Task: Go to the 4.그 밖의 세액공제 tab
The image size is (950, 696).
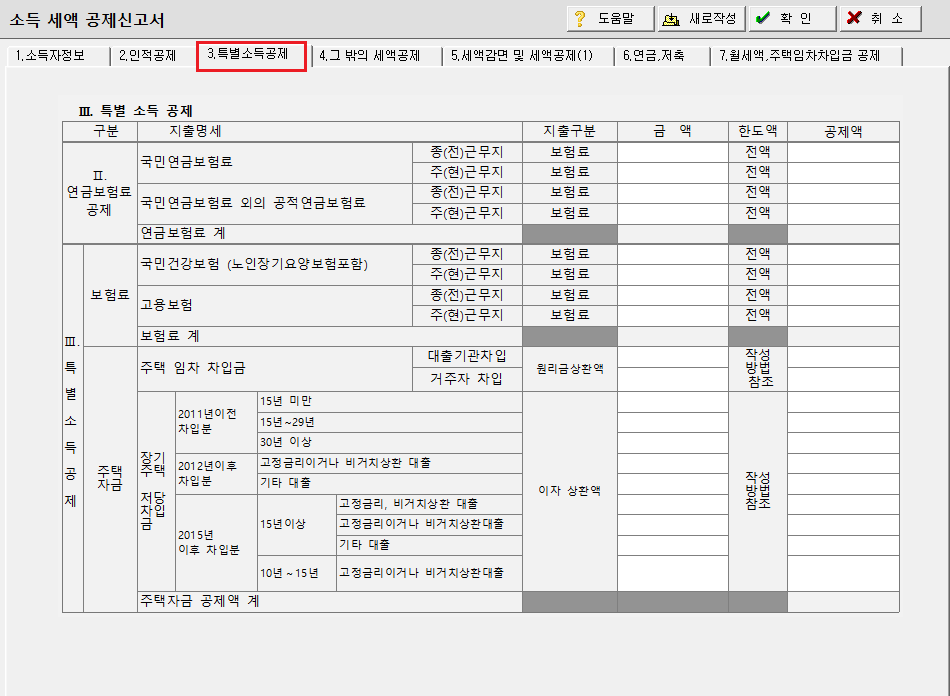Action: coord(370,56)
